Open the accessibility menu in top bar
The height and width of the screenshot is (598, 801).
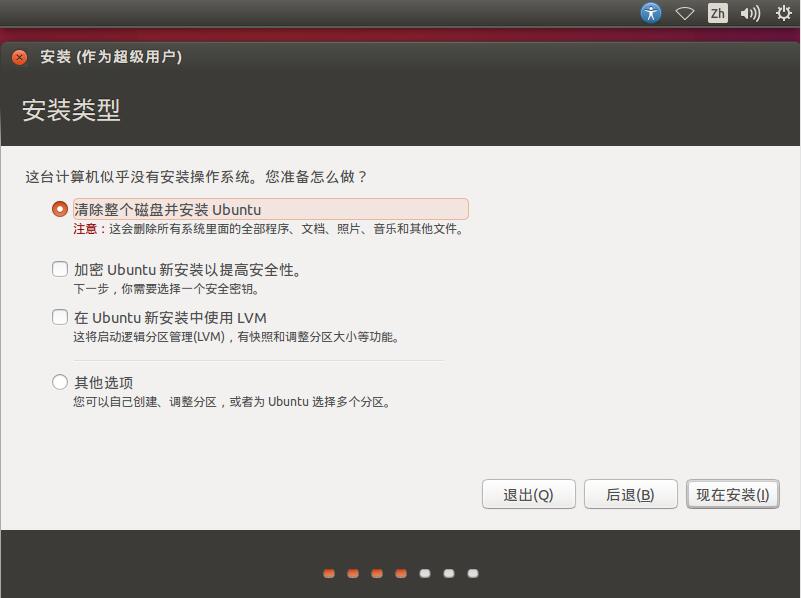pyautogui.click(x=651, y=13)
